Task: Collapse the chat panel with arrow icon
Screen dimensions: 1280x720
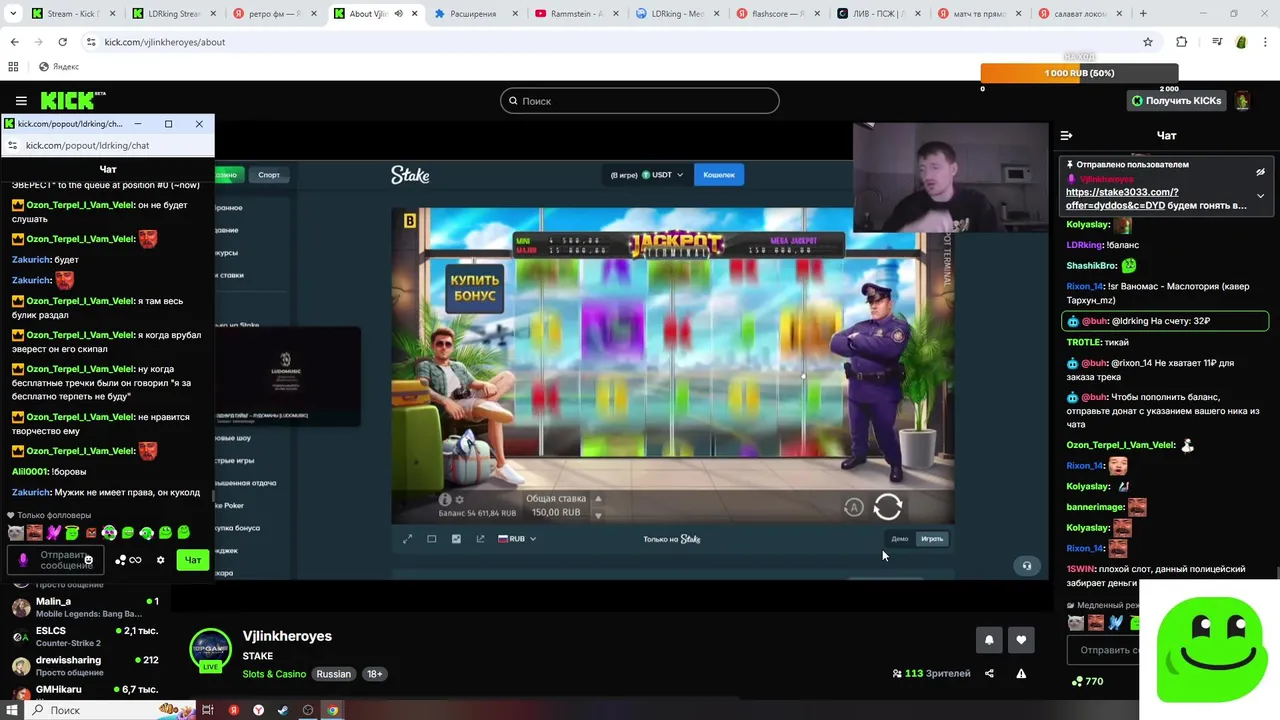Action: click(x=1066, y=135)
